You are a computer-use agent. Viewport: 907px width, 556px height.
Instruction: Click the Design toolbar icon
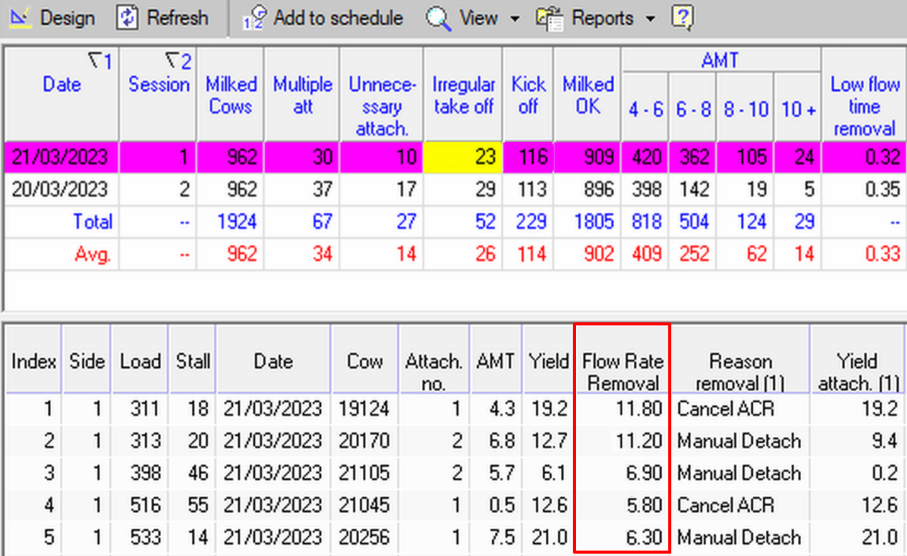tap(19, 18)
